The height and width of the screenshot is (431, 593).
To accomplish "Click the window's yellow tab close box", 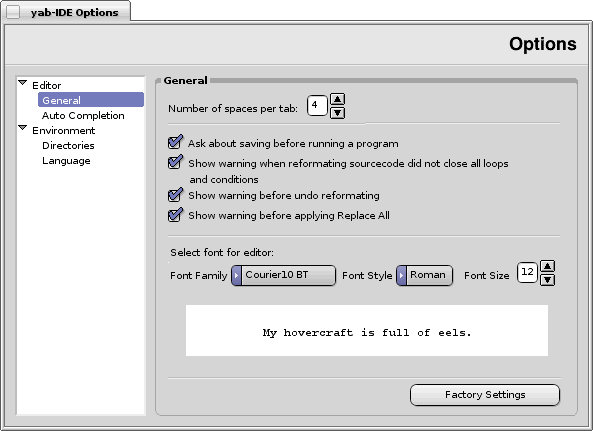I will (13, 12).
